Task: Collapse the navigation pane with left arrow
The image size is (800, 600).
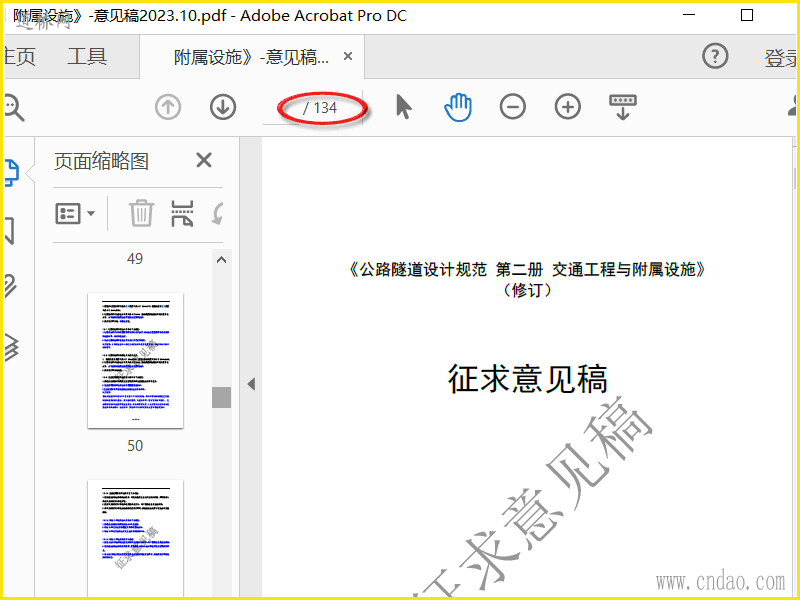Action: point(251,384)
